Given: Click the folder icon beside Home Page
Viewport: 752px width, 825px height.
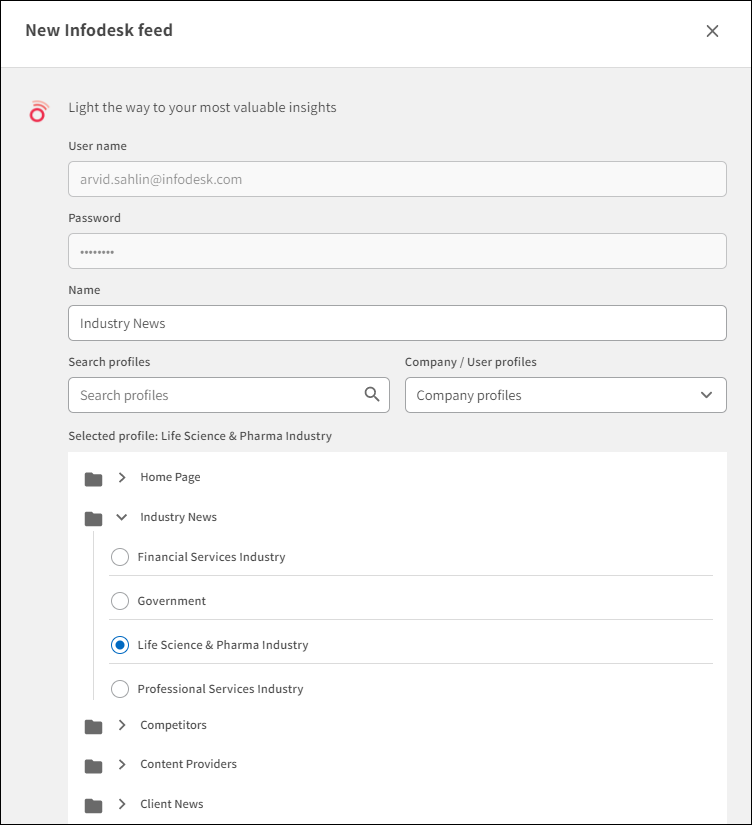Looking at the screenshot, I should [x=93, y=477].
